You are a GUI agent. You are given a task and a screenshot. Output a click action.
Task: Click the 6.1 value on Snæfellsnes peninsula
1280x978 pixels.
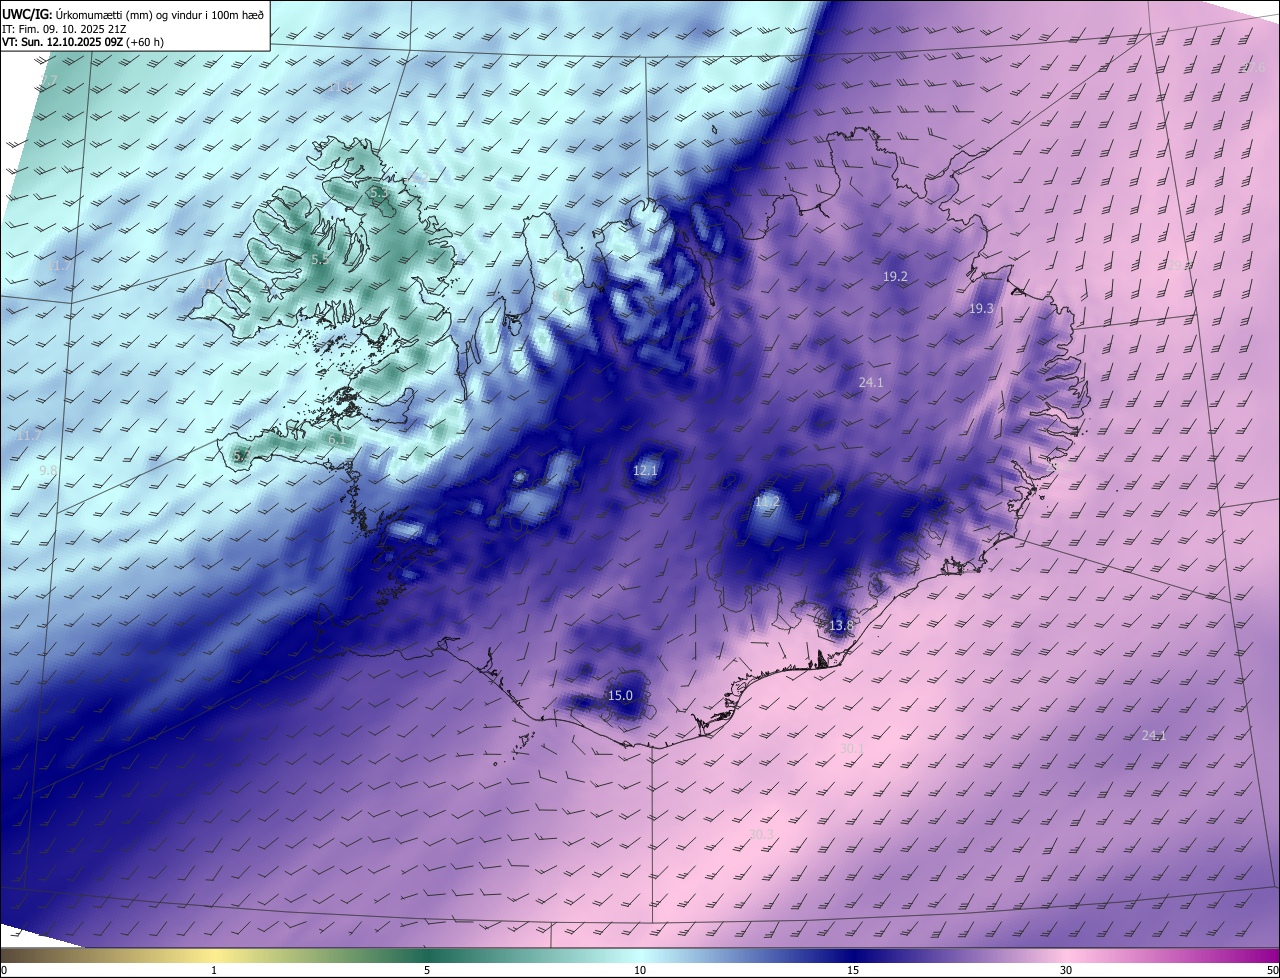pos(337,439)
